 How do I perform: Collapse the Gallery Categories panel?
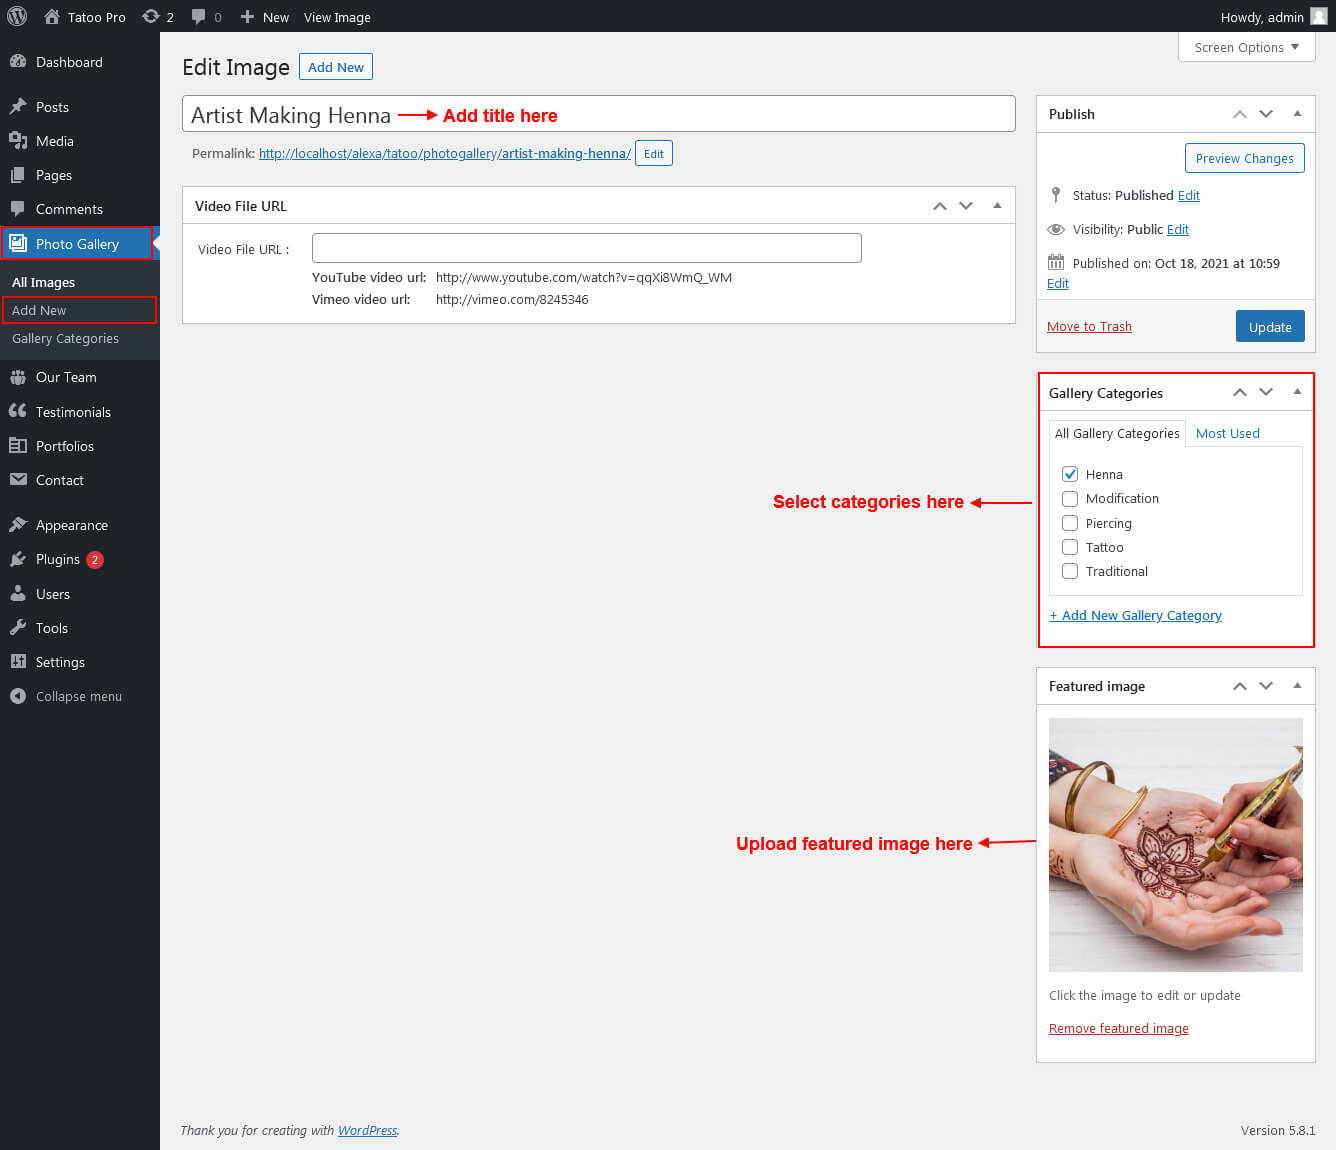(x=1297, y=393)
